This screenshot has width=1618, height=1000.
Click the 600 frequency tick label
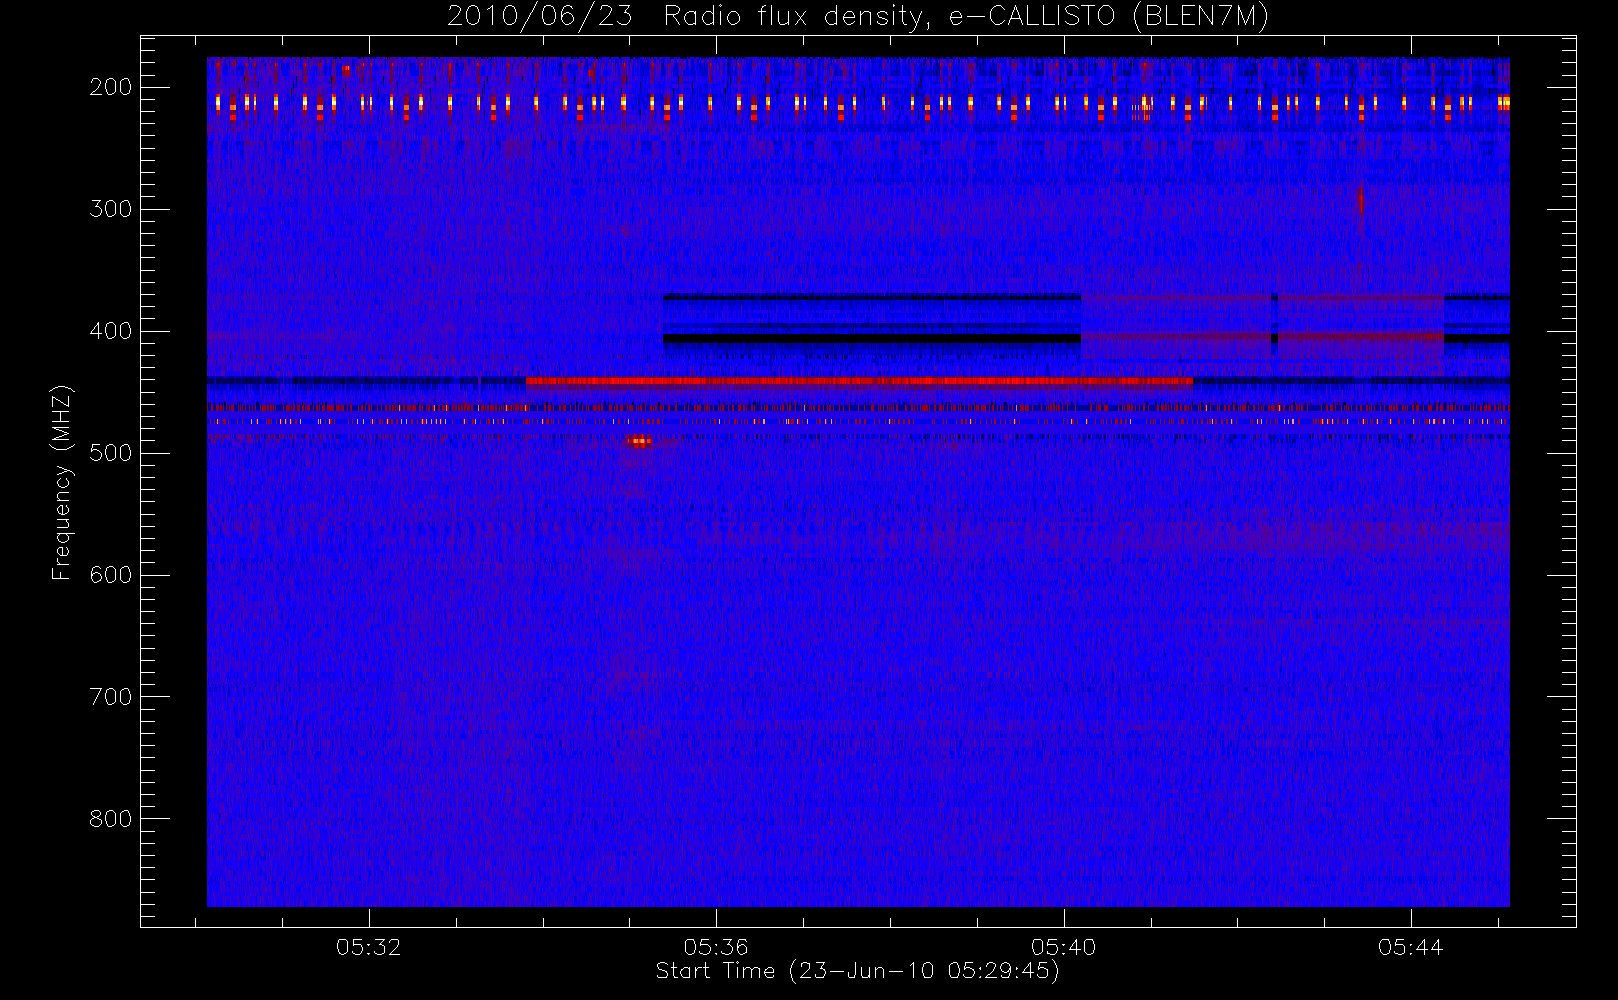click(x=111, y=575)
